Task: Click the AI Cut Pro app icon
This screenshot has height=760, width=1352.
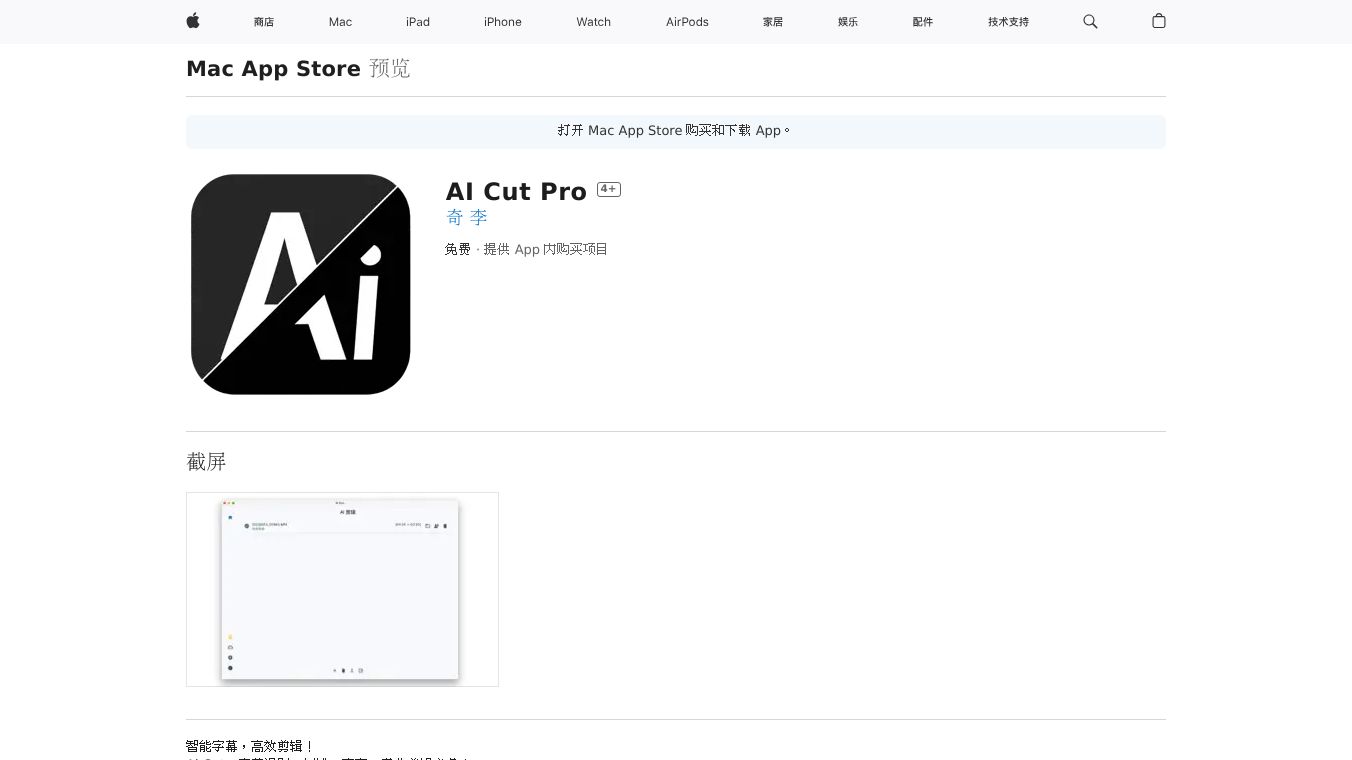Action: (301, 284)
